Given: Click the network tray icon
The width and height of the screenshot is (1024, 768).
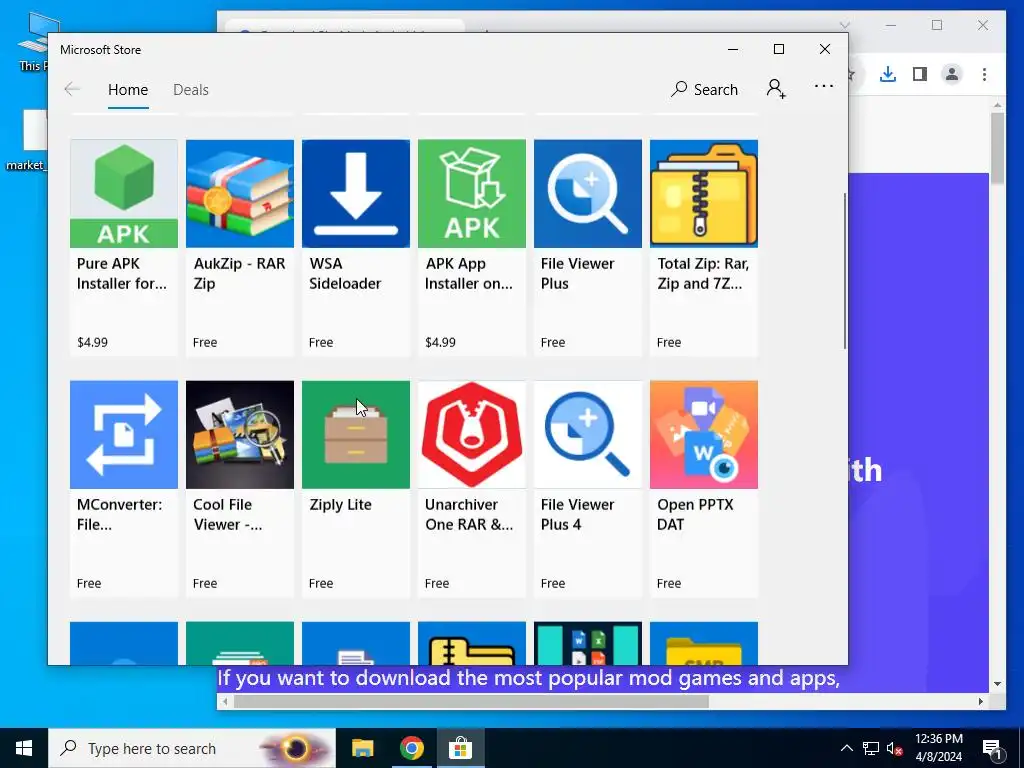Looking at the screenshot, I should 871,748.
